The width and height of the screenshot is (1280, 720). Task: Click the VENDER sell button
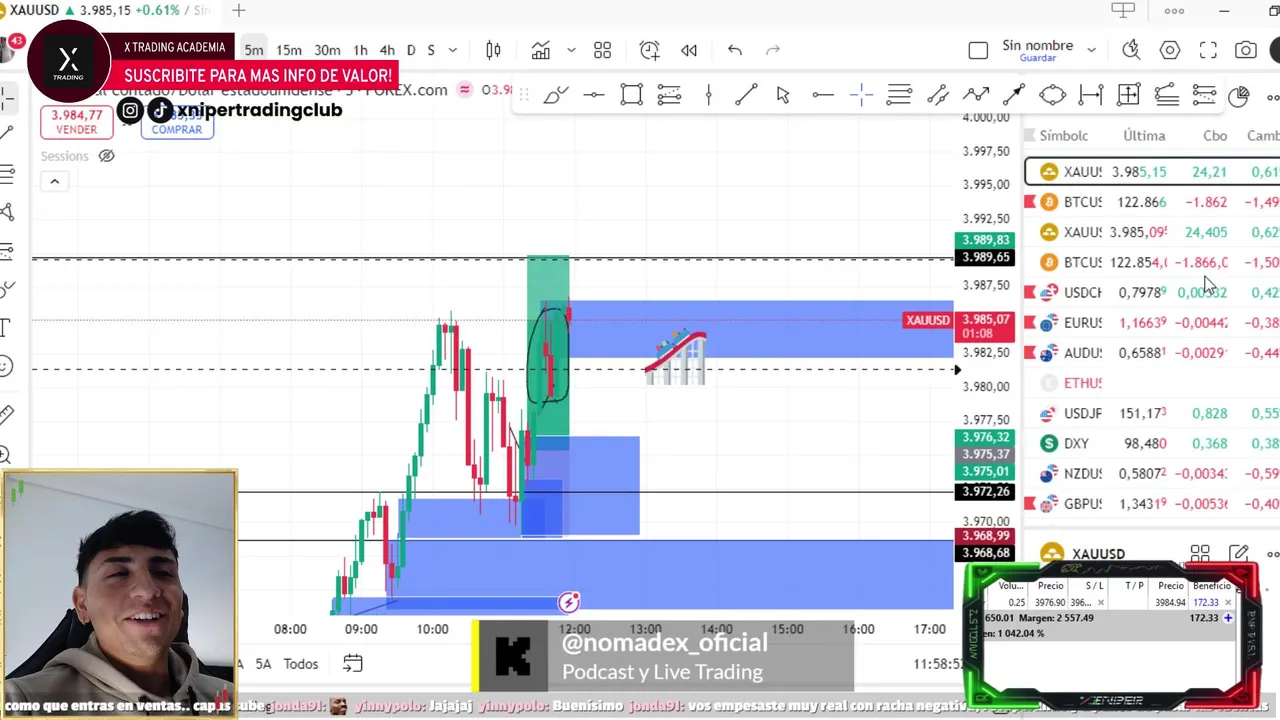point(76,122)
